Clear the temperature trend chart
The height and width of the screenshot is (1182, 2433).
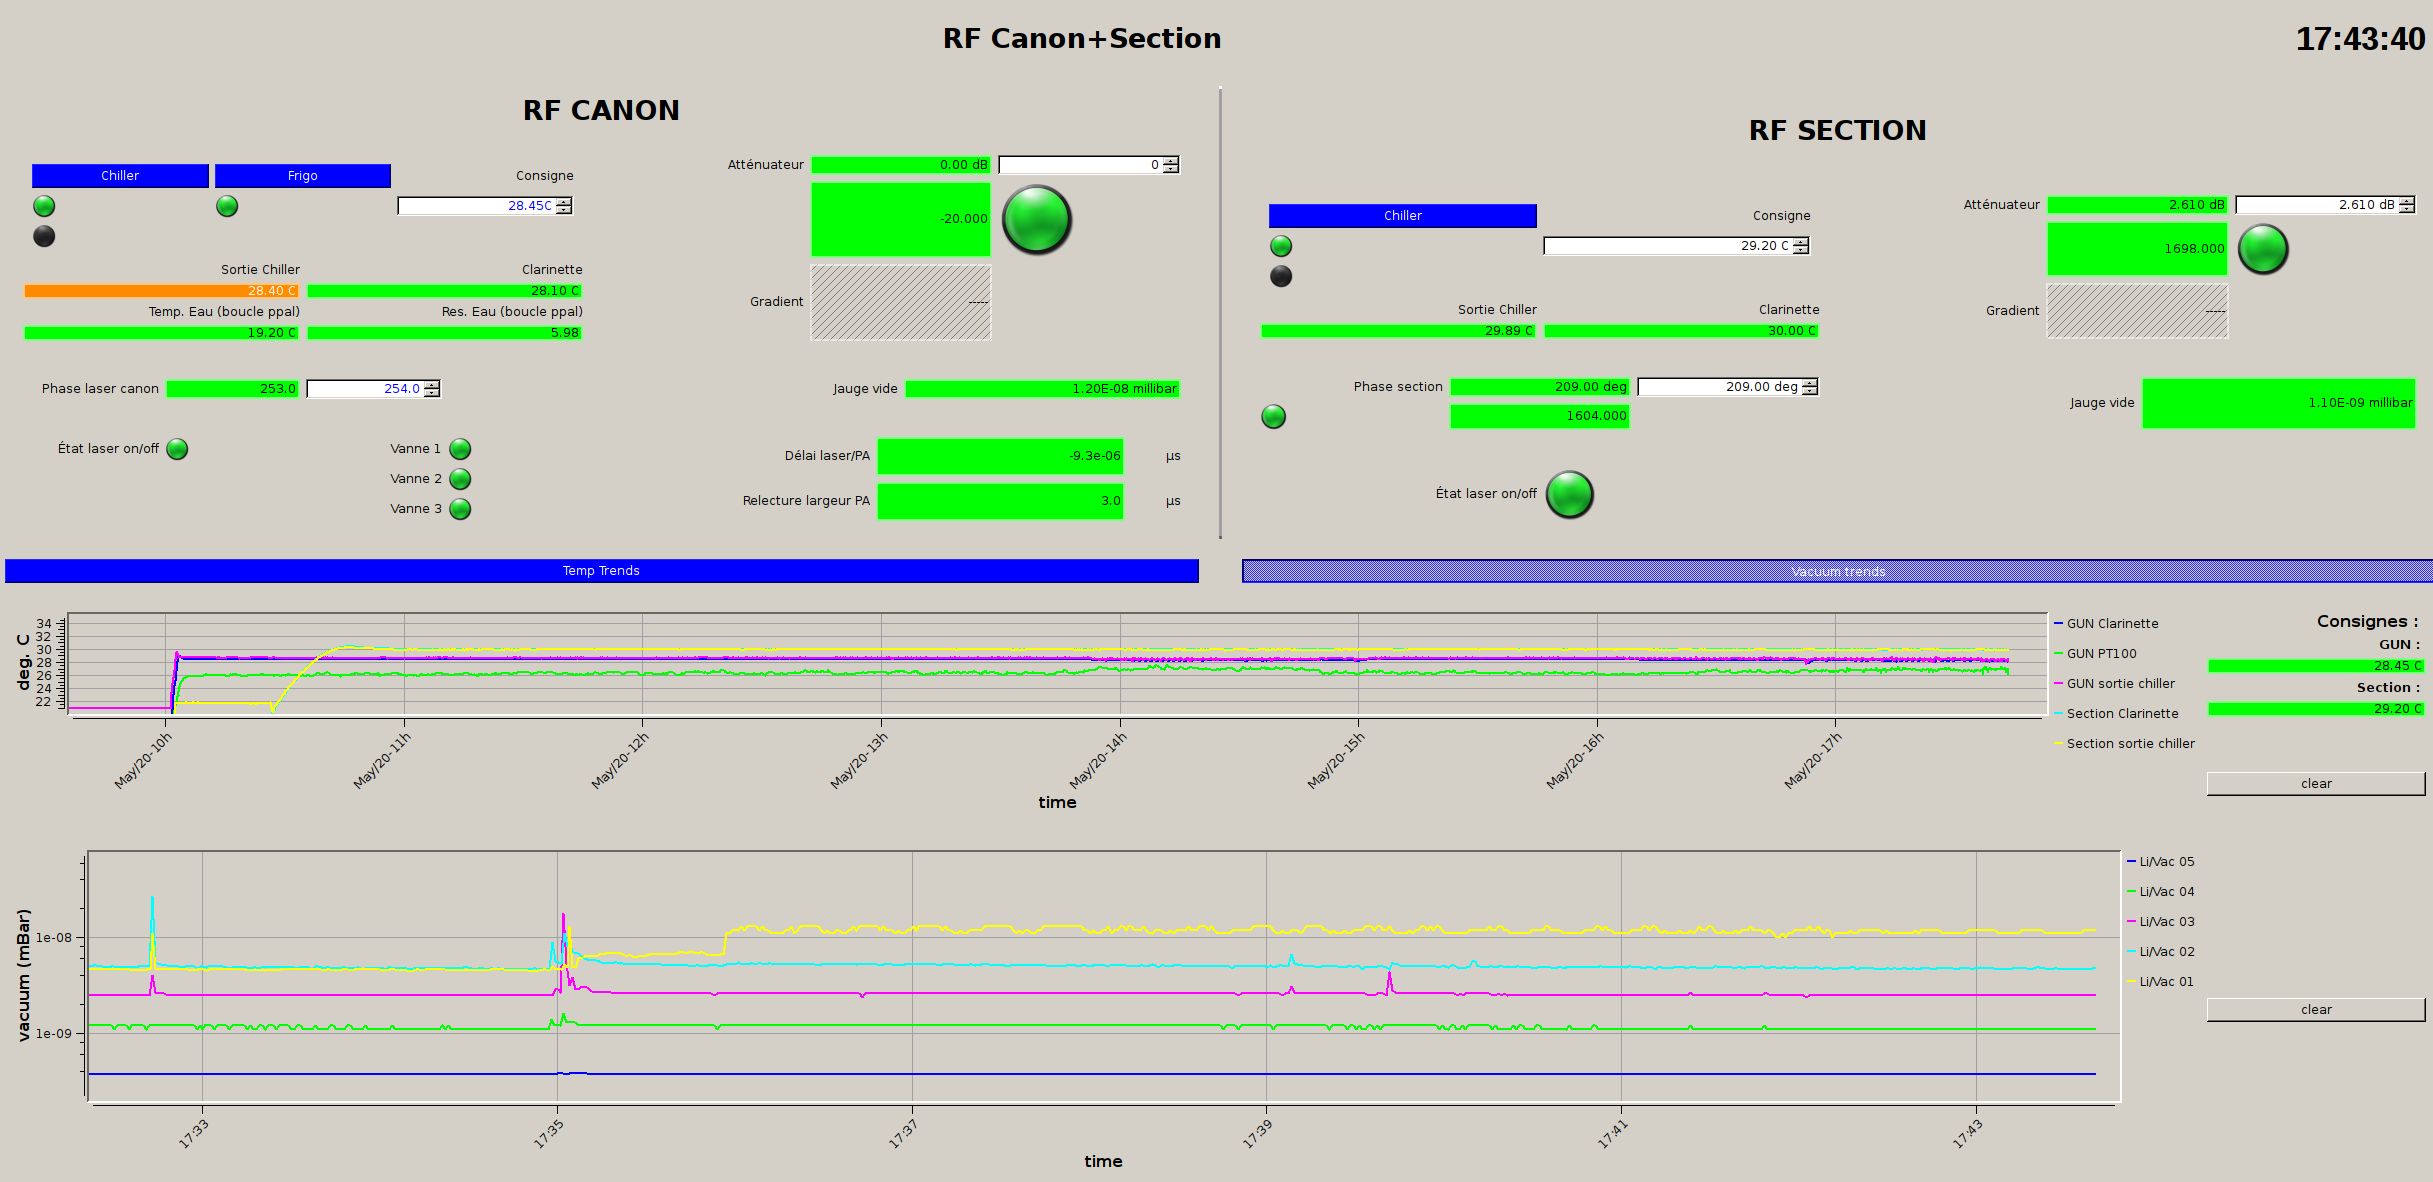point(2315,784)
